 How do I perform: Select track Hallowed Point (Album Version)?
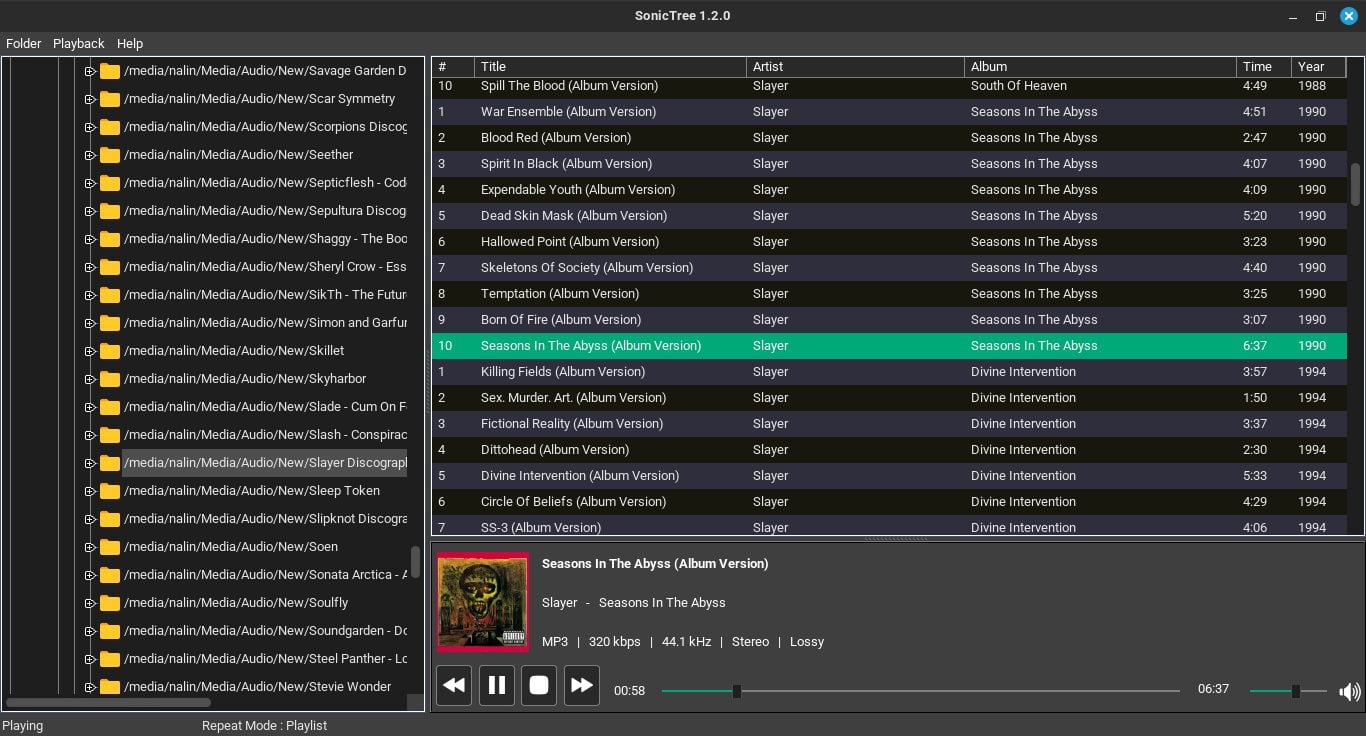[890, 242]
